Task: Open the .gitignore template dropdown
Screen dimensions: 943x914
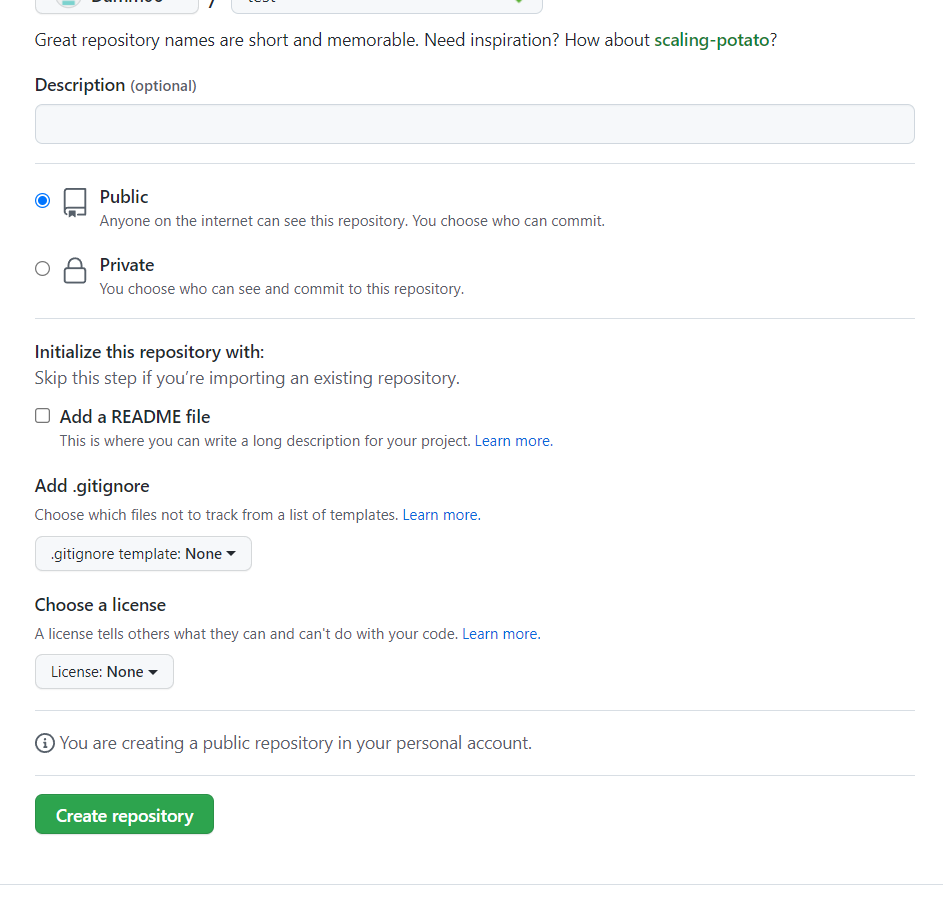Action: click(142, 553)
